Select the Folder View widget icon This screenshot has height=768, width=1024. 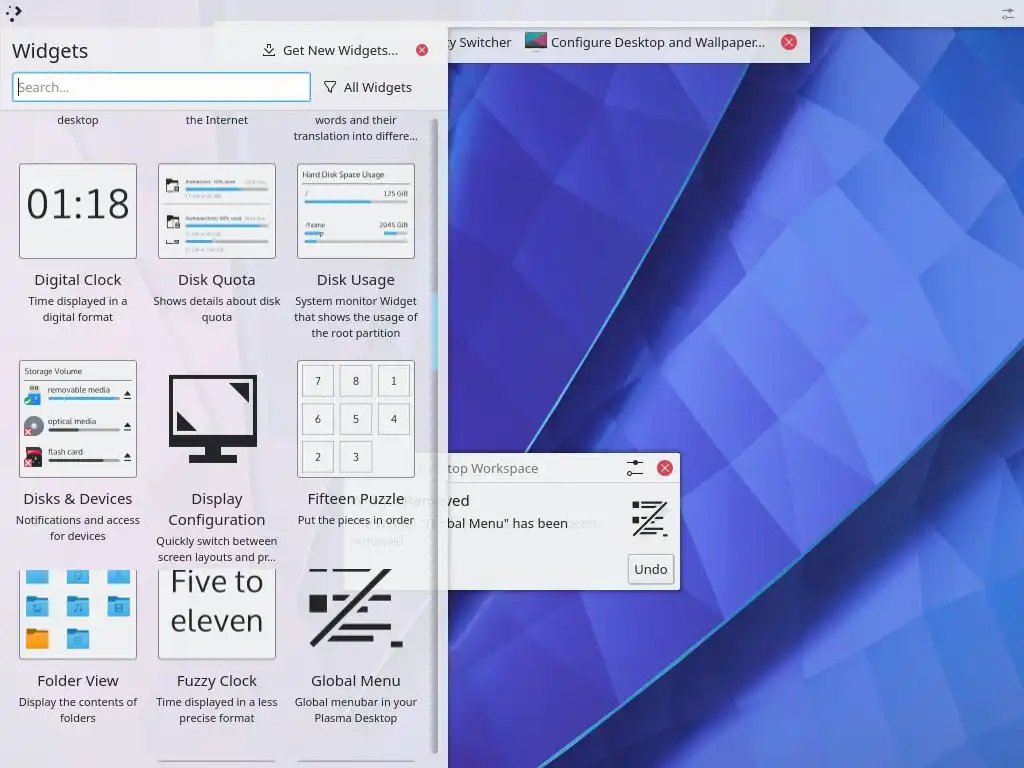coord(78,614)
